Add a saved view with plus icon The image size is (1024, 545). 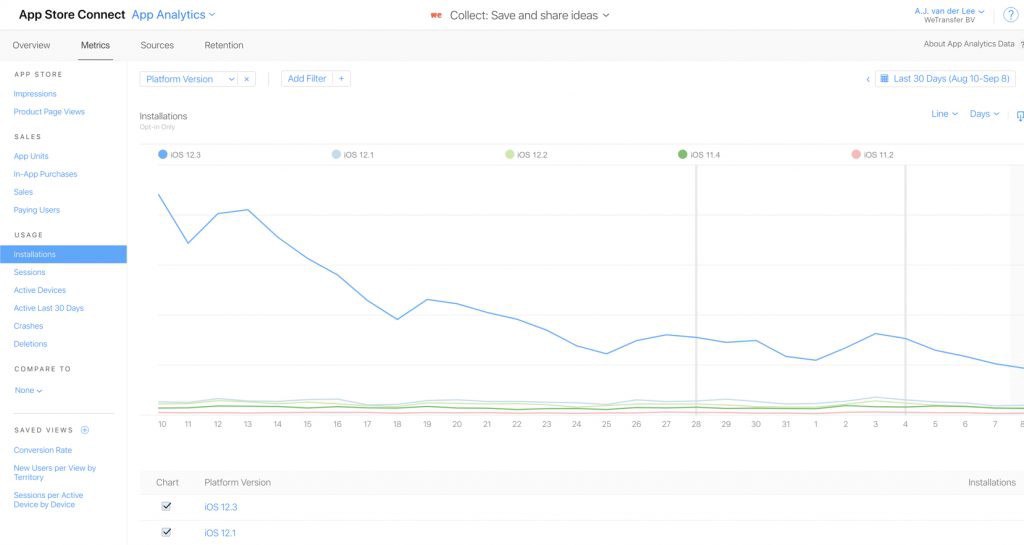click(85, 430)
